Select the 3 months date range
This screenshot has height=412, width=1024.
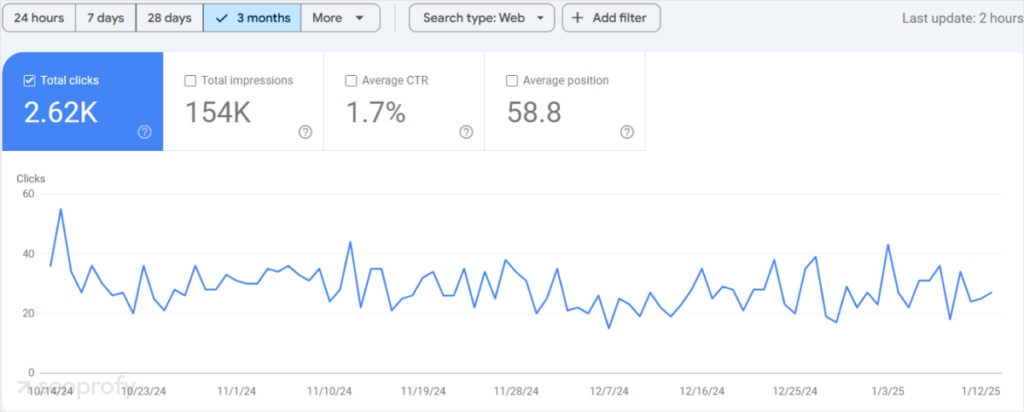252,18
